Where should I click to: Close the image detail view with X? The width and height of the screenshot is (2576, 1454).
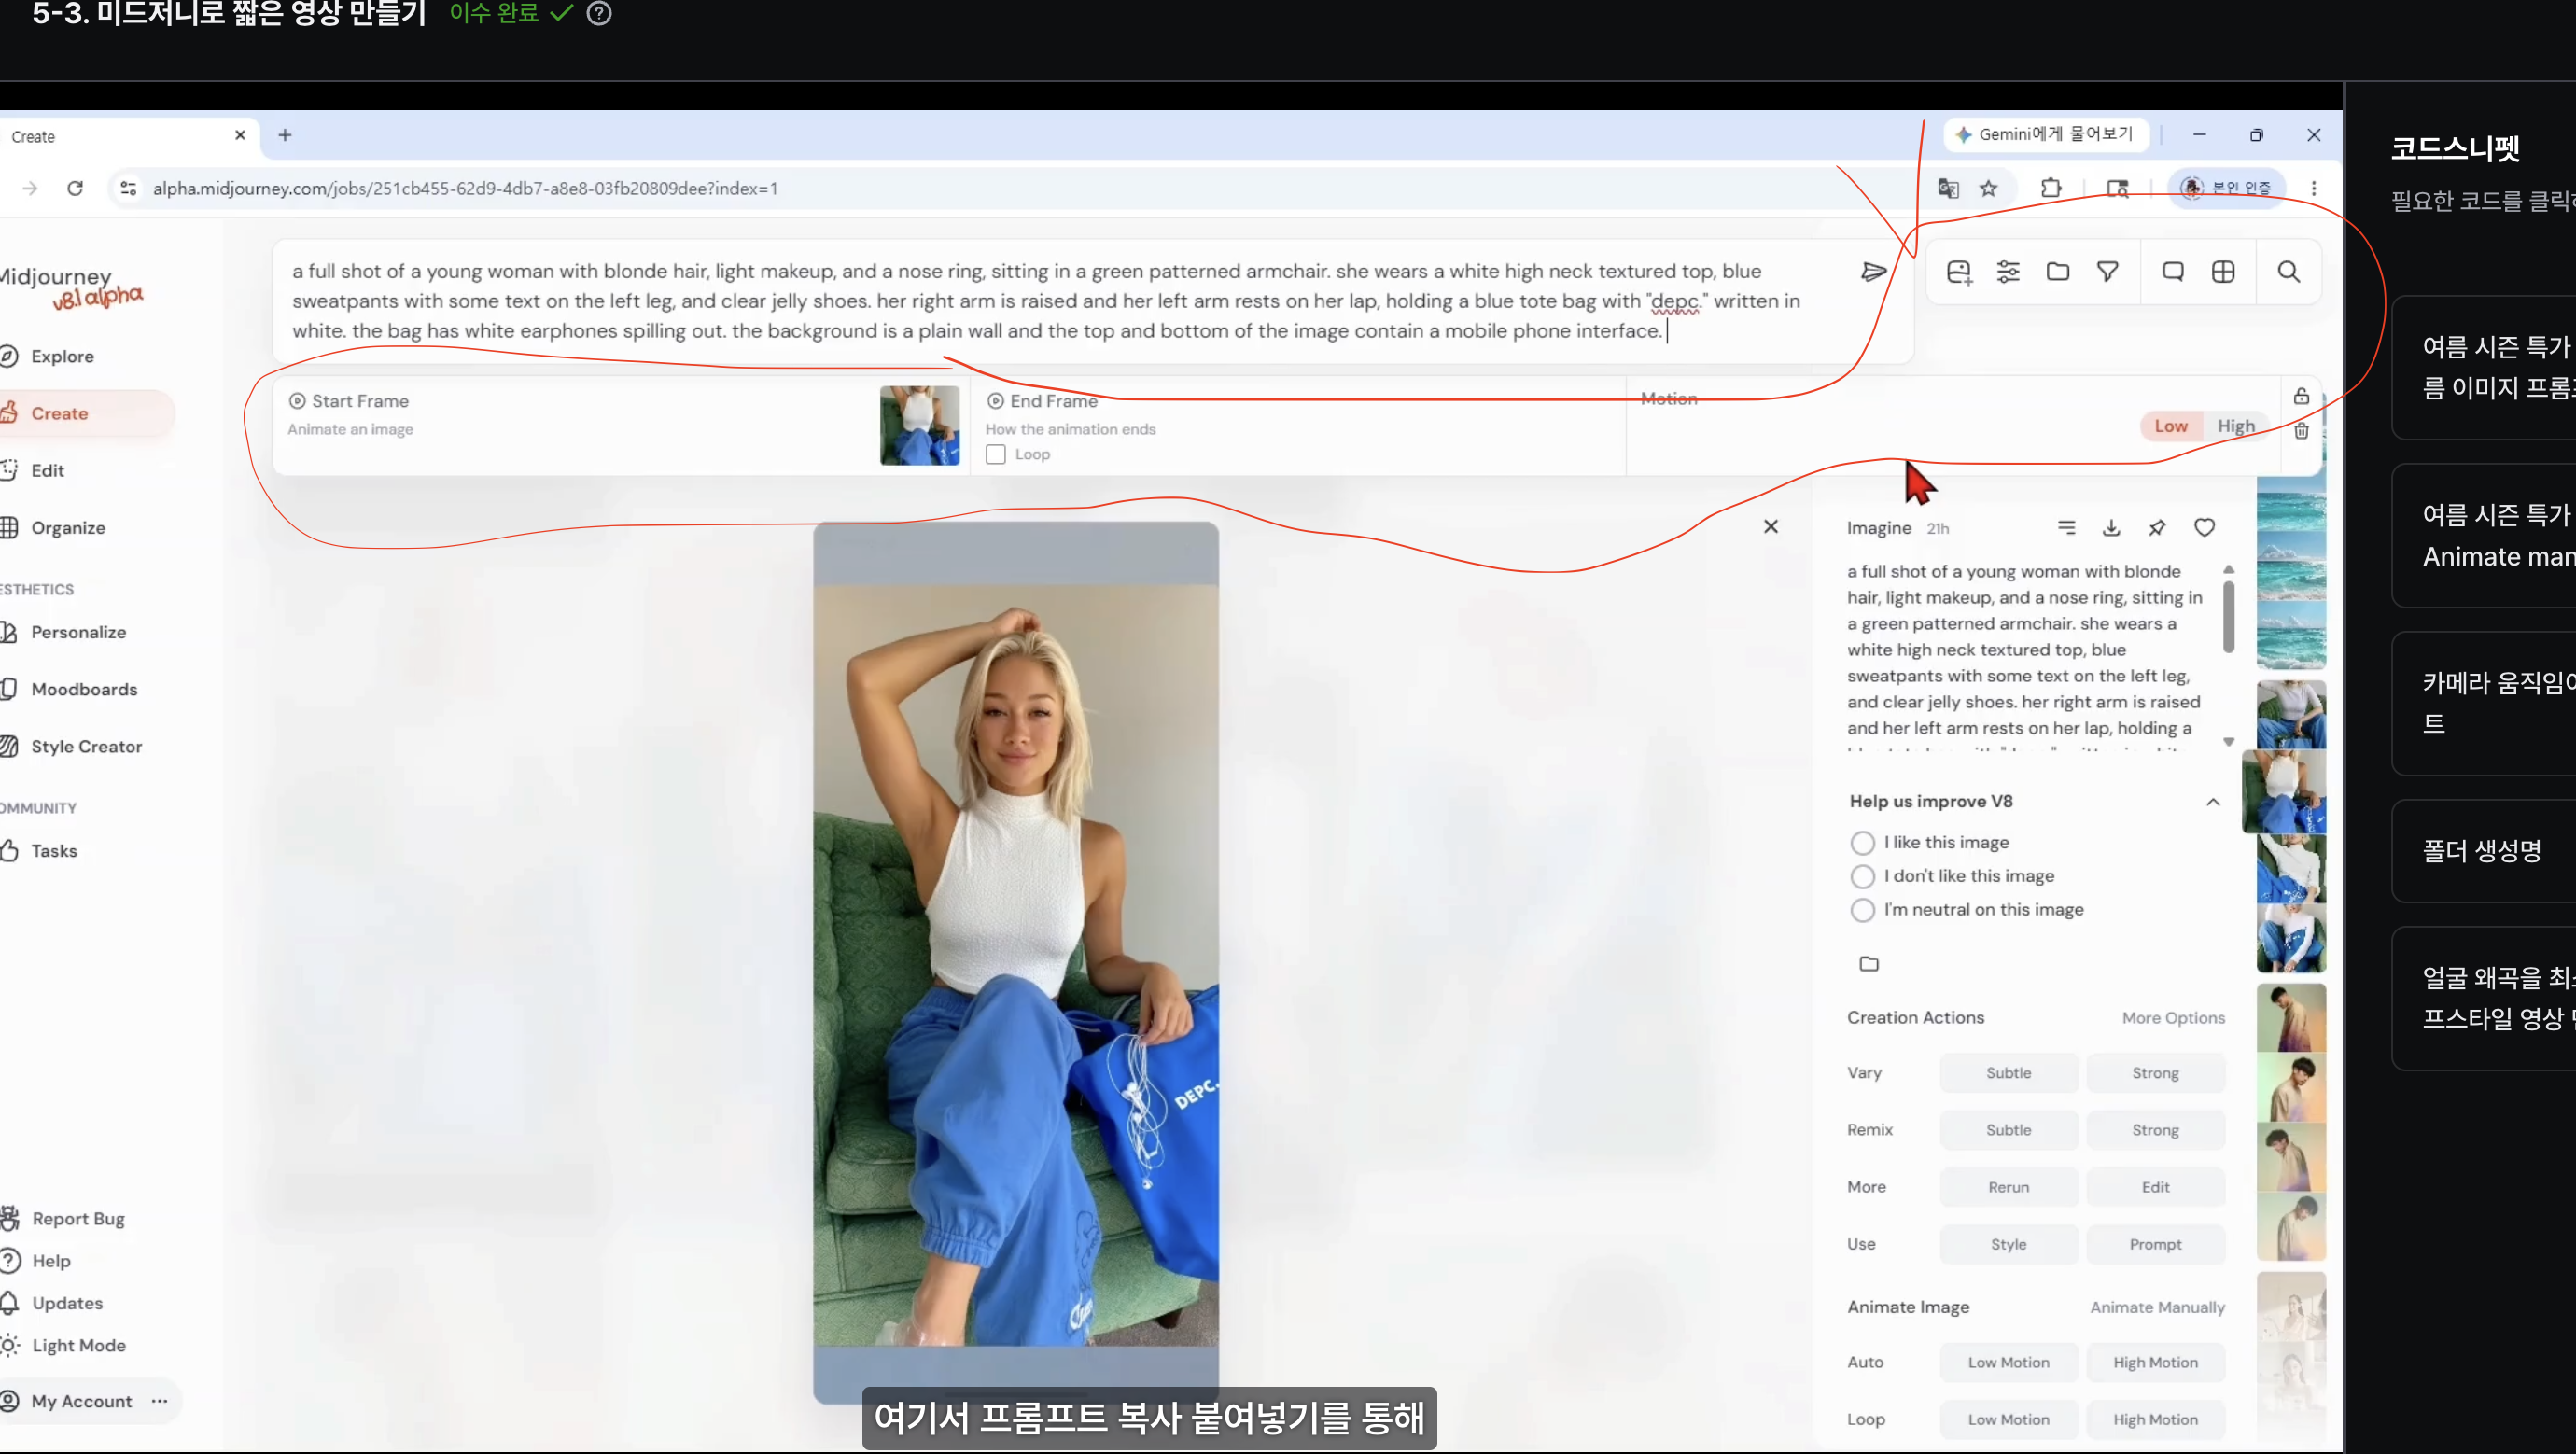[1771, 526]
